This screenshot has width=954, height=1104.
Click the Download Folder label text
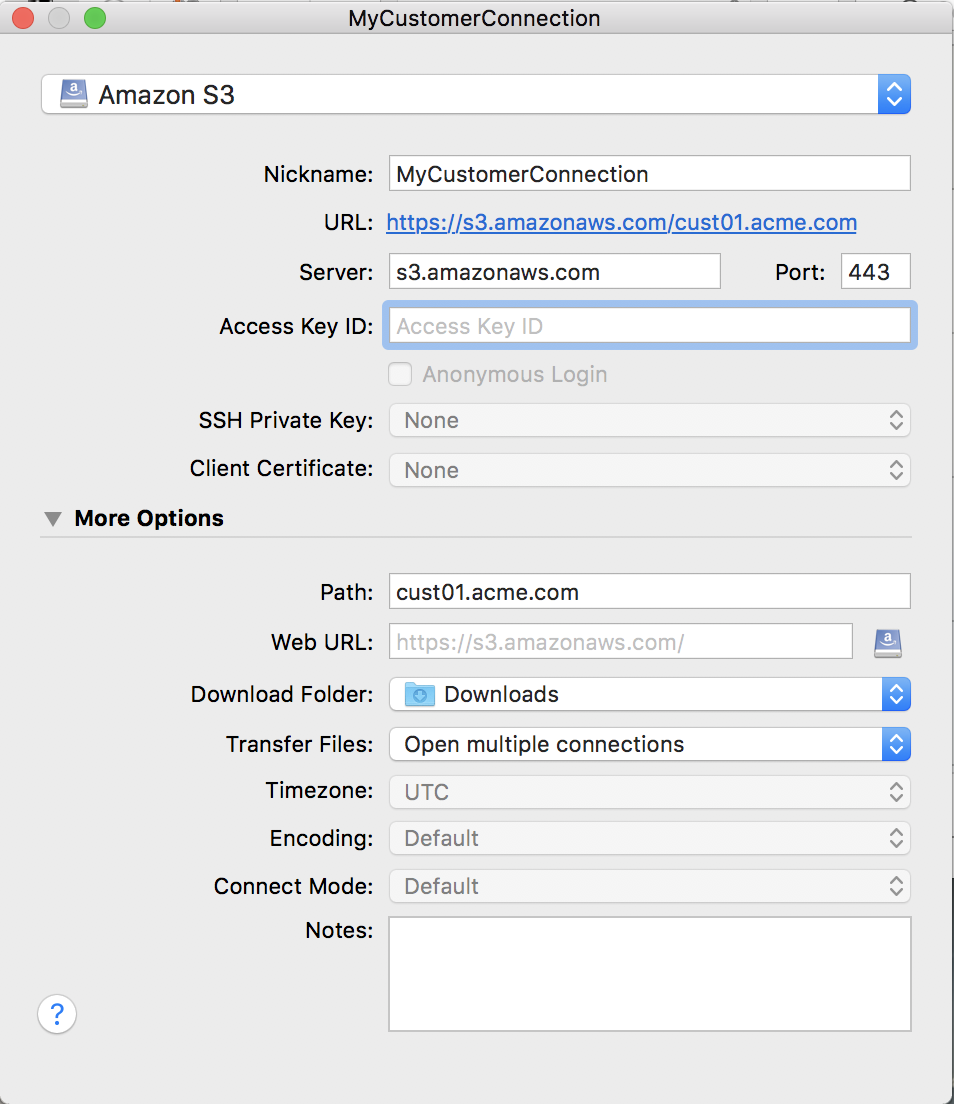(282, 694)
